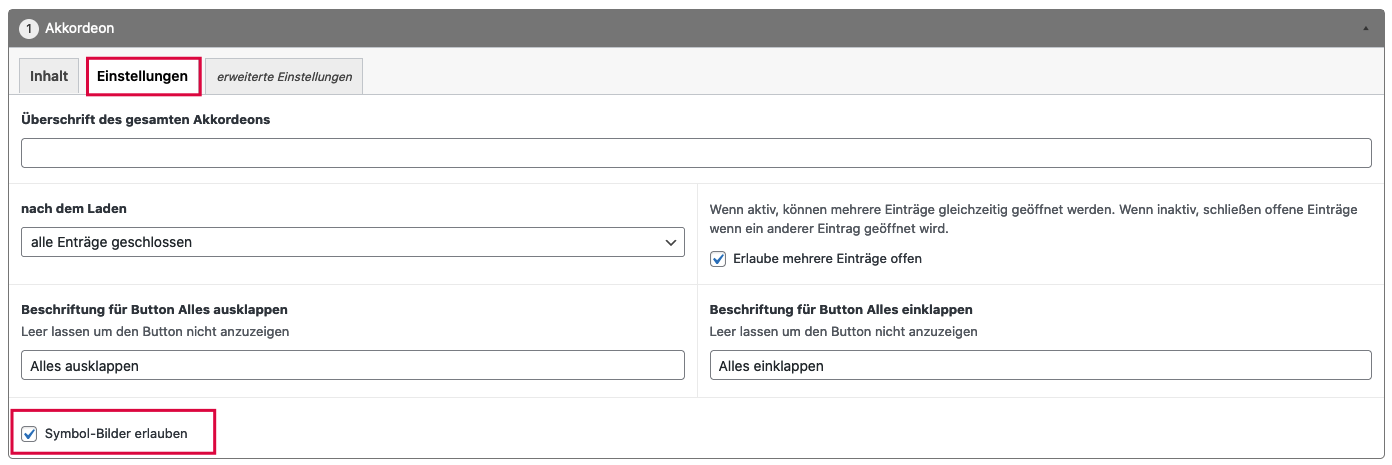Click the label Überschrift des gesamten Akkordeons
Screen dimensions: 1392x465
(x=145, y=119)
